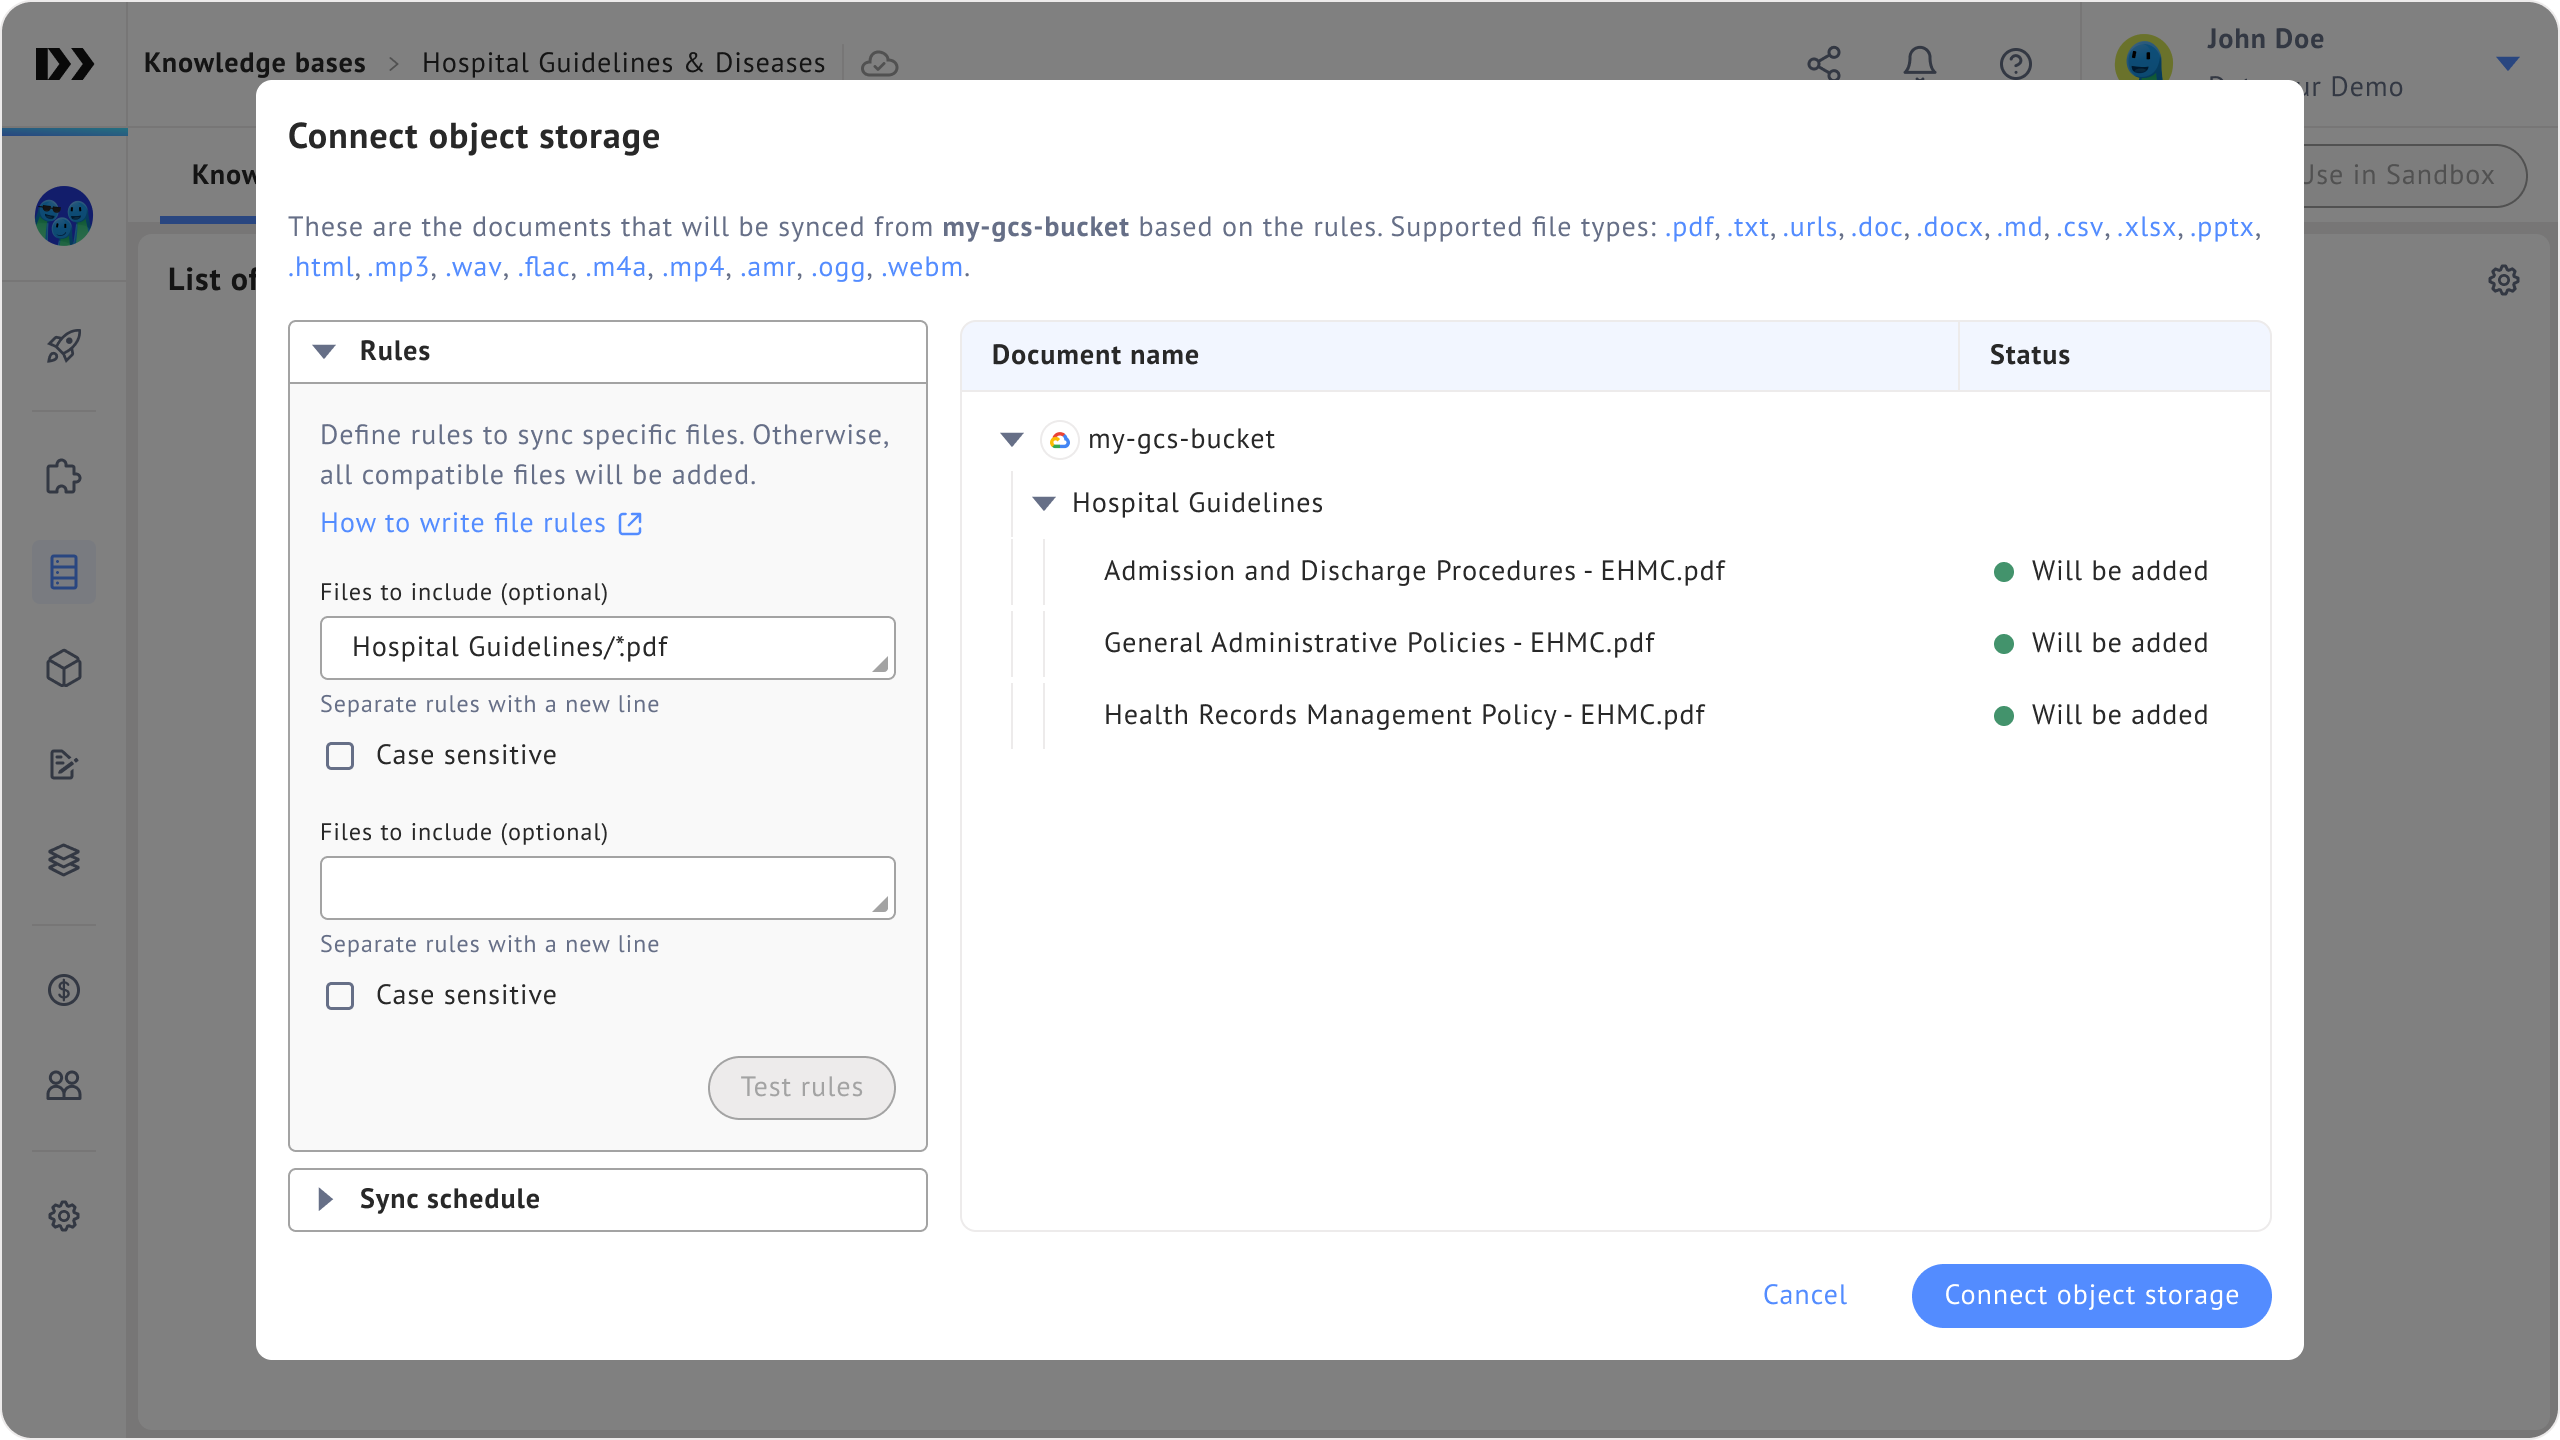The width and height of the screenshot is (2560, 1440).
Task: Open the dollar billing sidebar icon
Action: tap(64, 990)
